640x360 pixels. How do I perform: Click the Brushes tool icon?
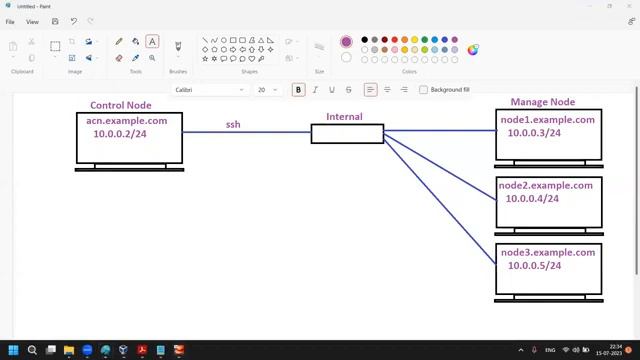tap(178, 46)
